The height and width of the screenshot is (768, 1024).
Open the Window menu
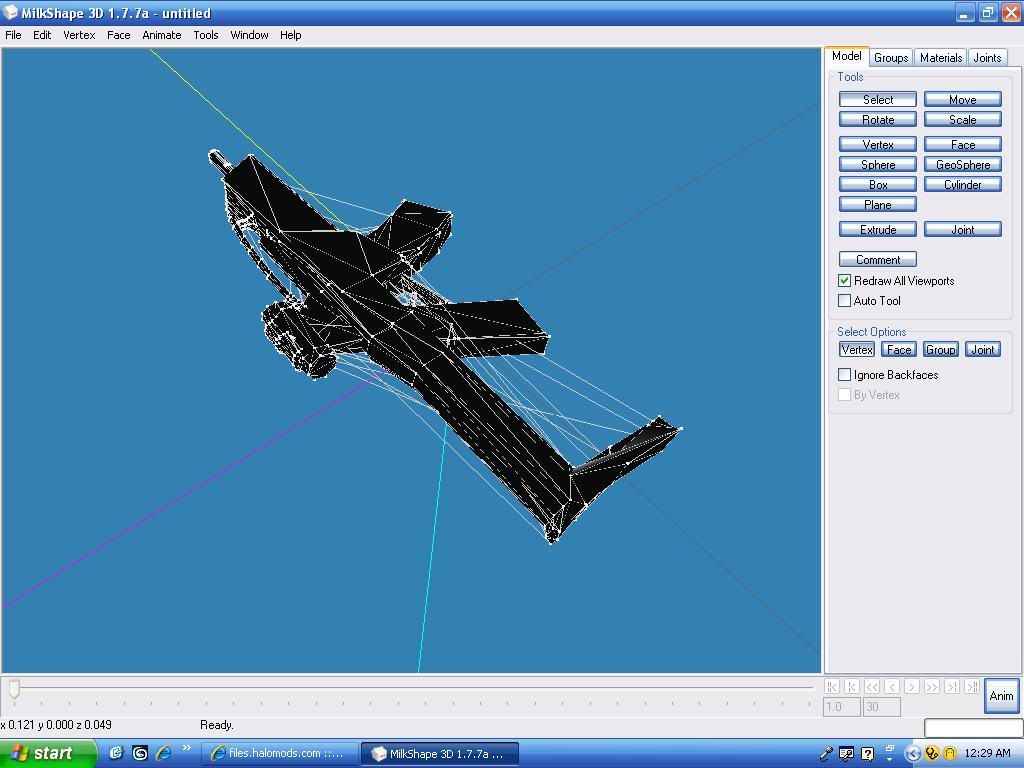[x=249, y=35]
